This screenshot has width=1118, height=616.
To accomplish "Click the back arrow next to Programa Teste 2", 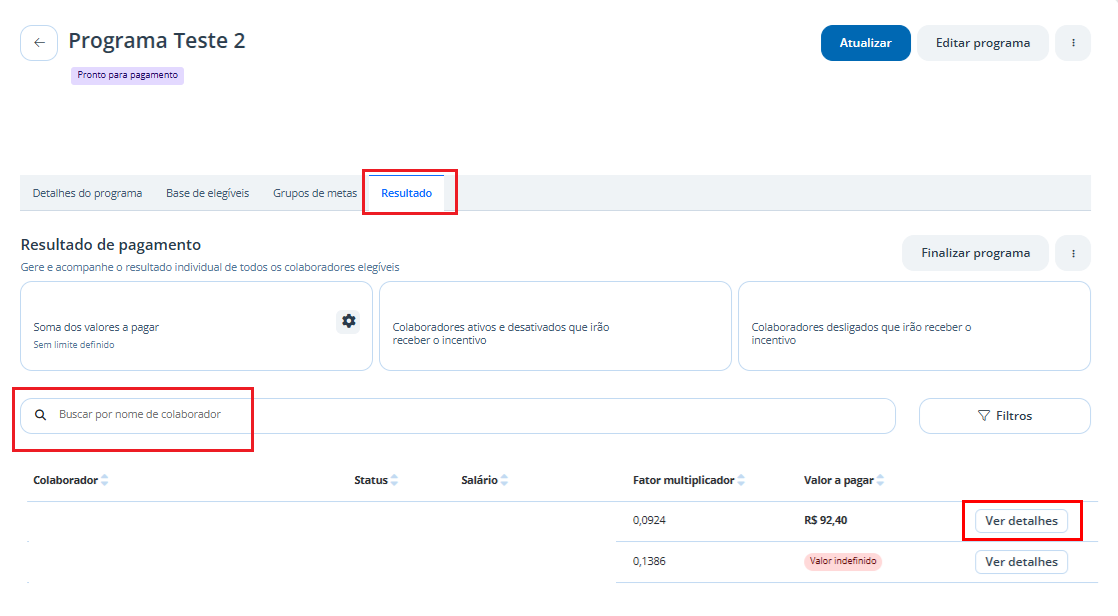I will (39, 43).
